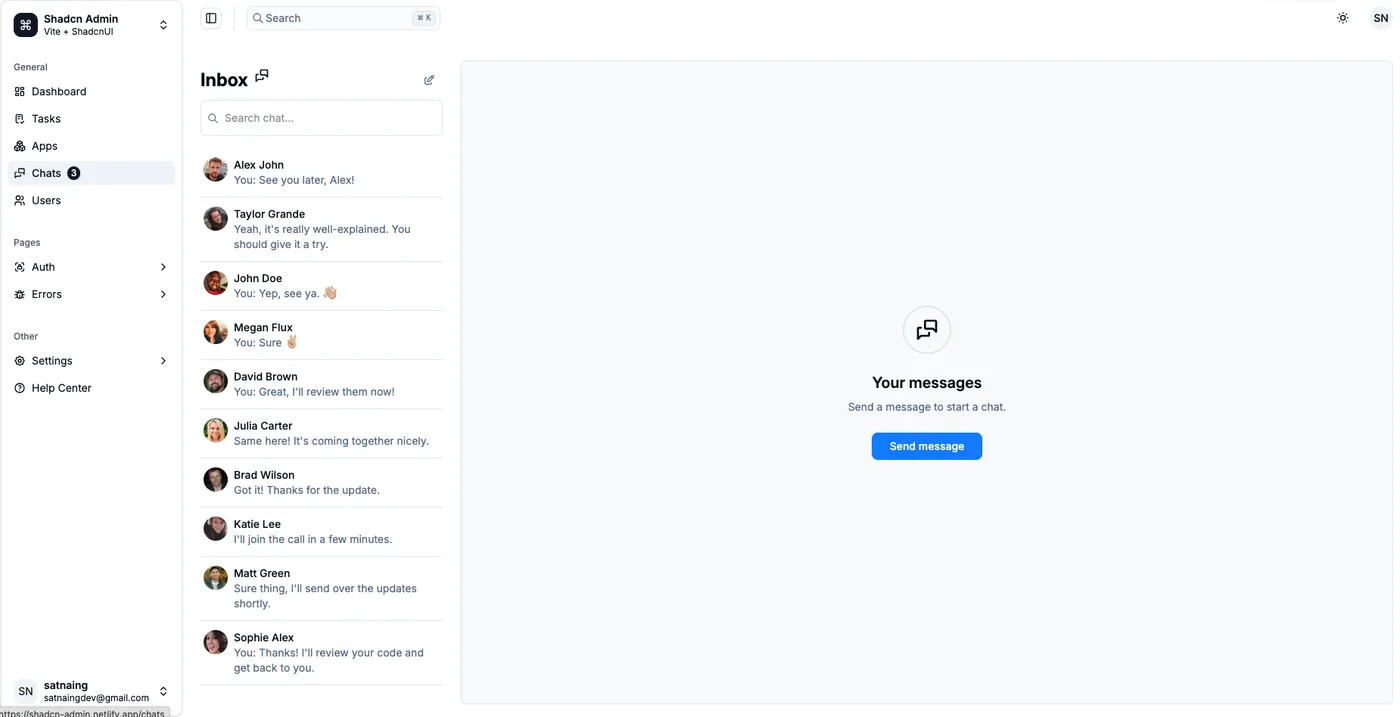
Task: Toggle the sidebar panel icon
Action: tap(211, 18)
